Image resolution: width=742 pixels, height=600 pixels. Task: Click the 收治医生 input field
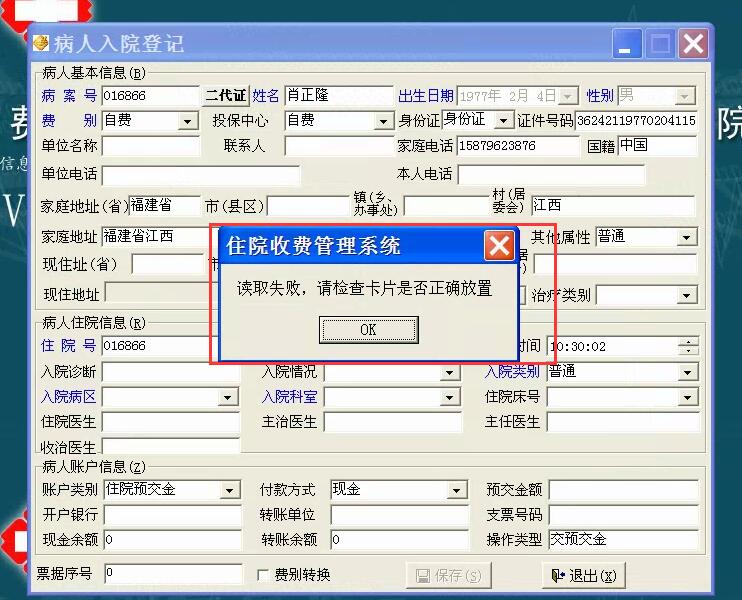point(171,446)
